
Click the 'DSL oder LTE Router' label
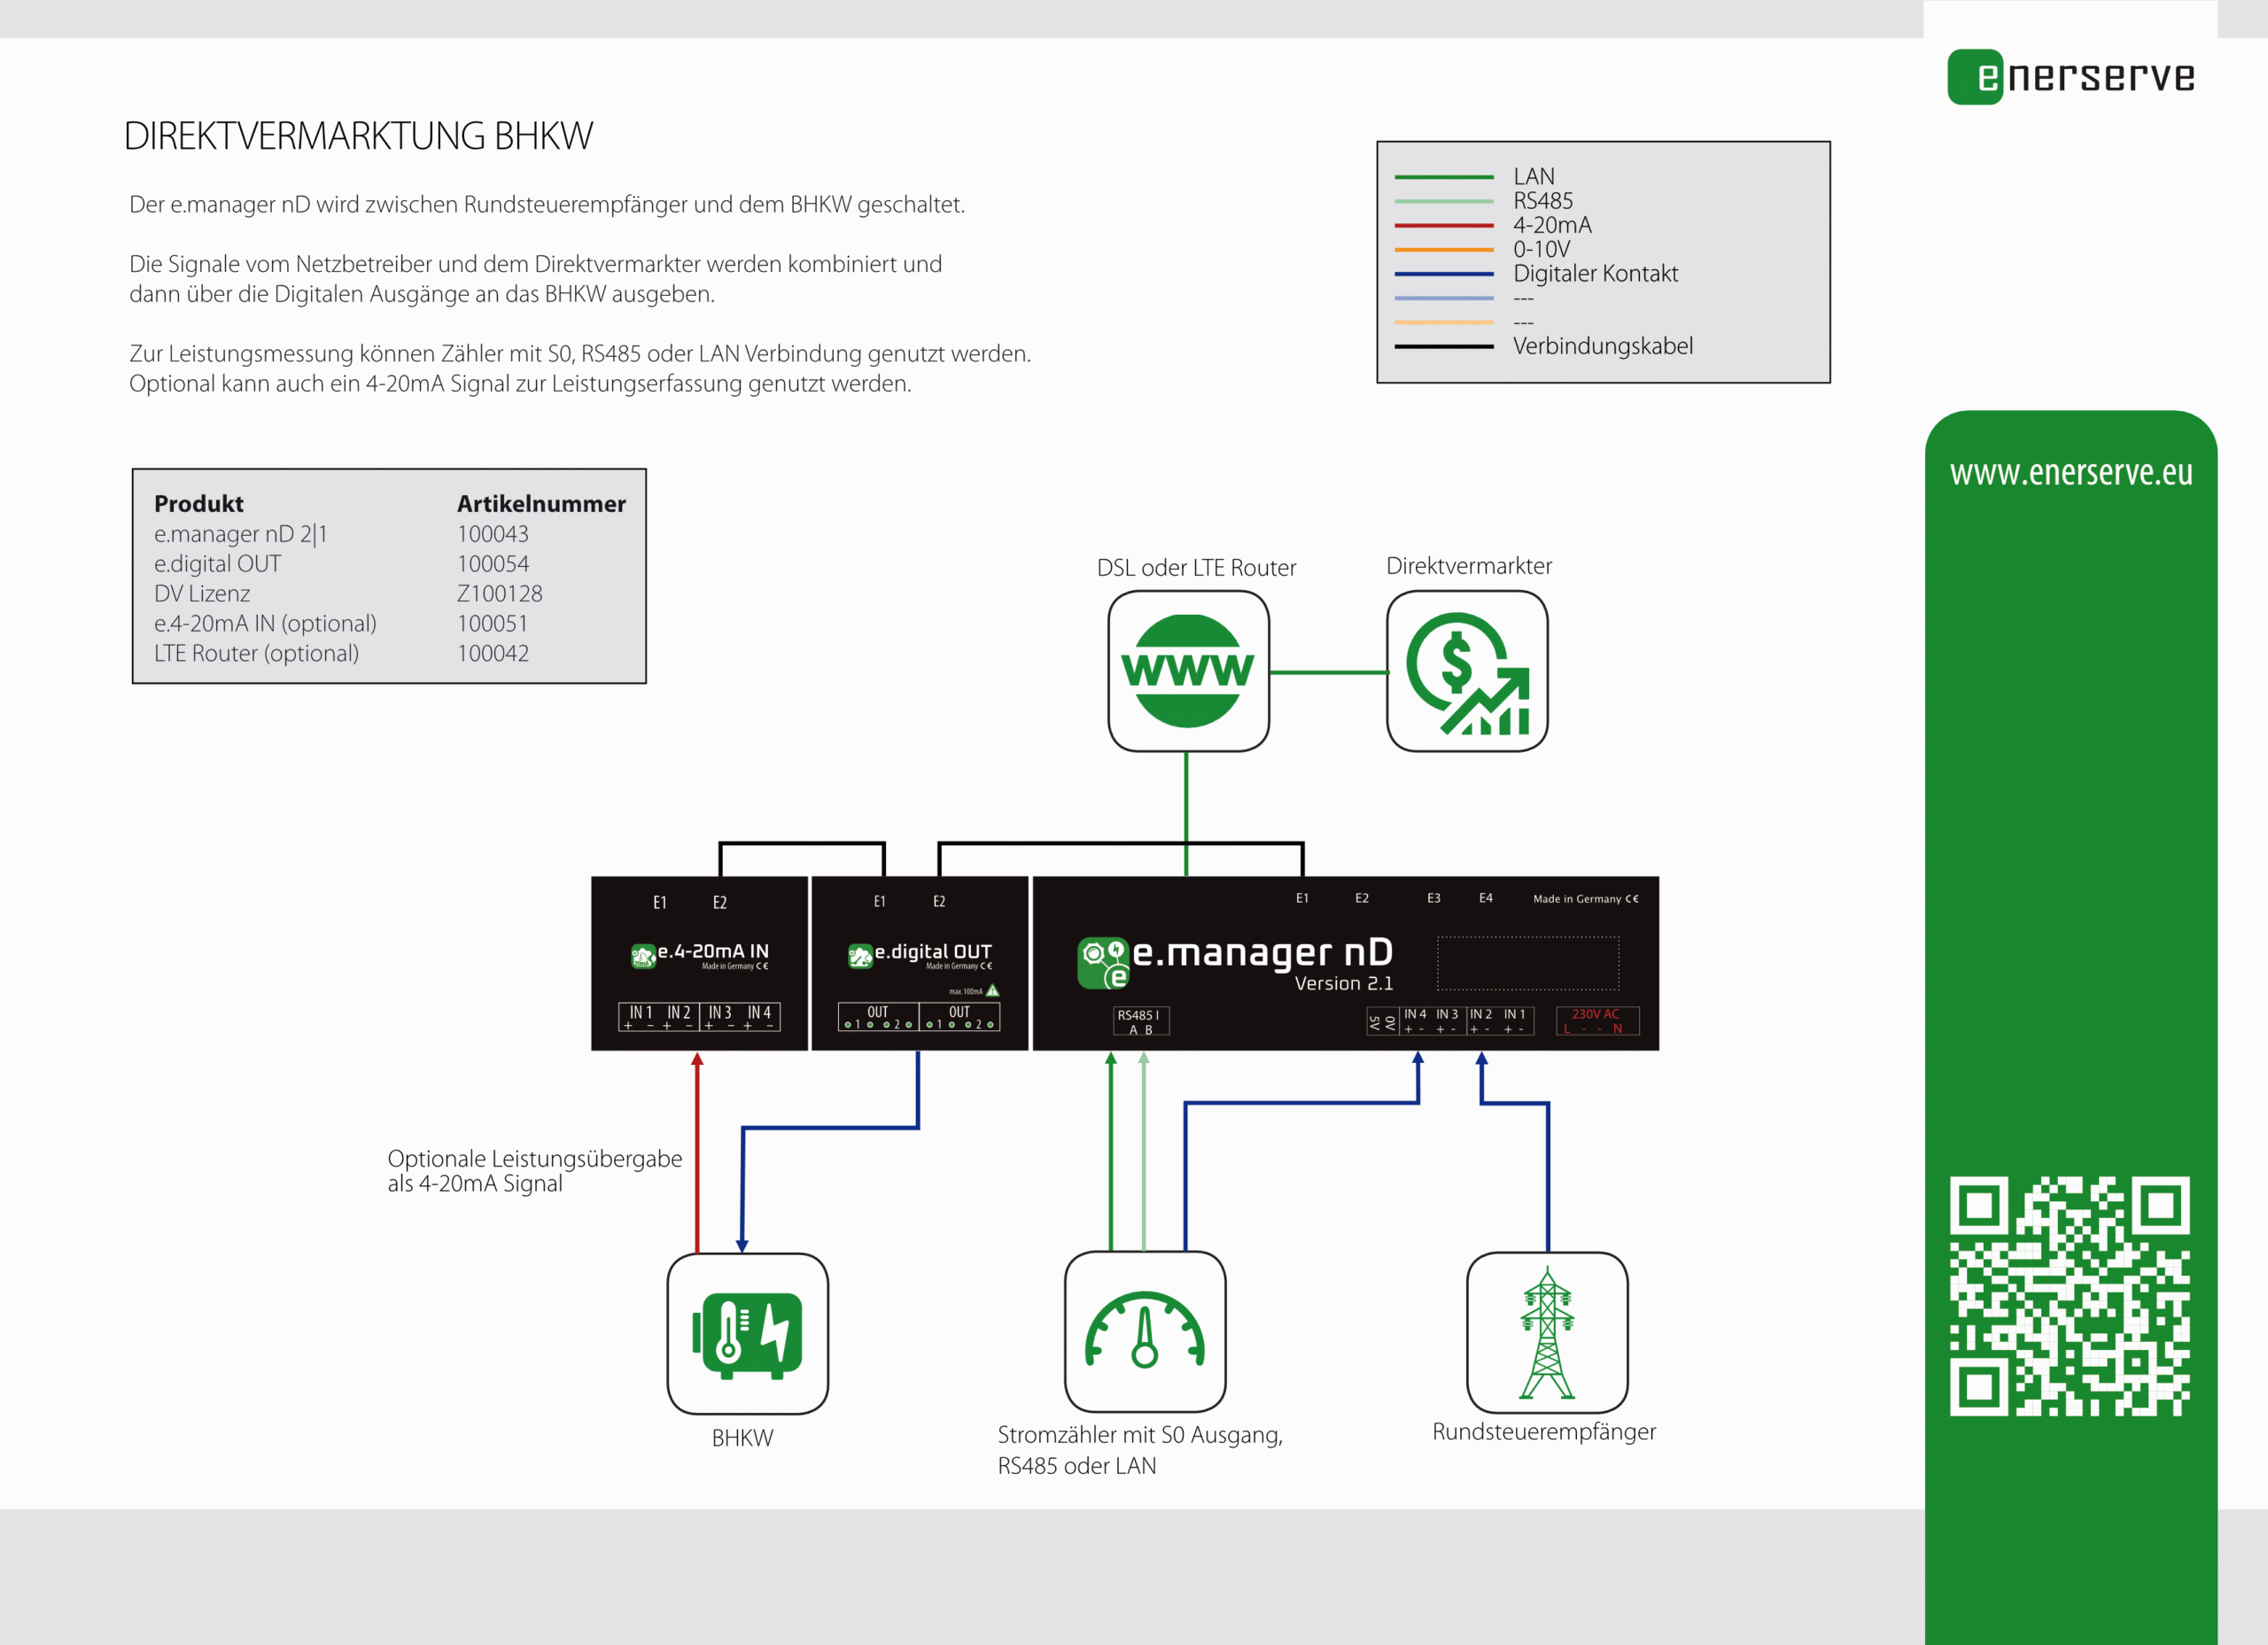click(x=1196, y=568)
